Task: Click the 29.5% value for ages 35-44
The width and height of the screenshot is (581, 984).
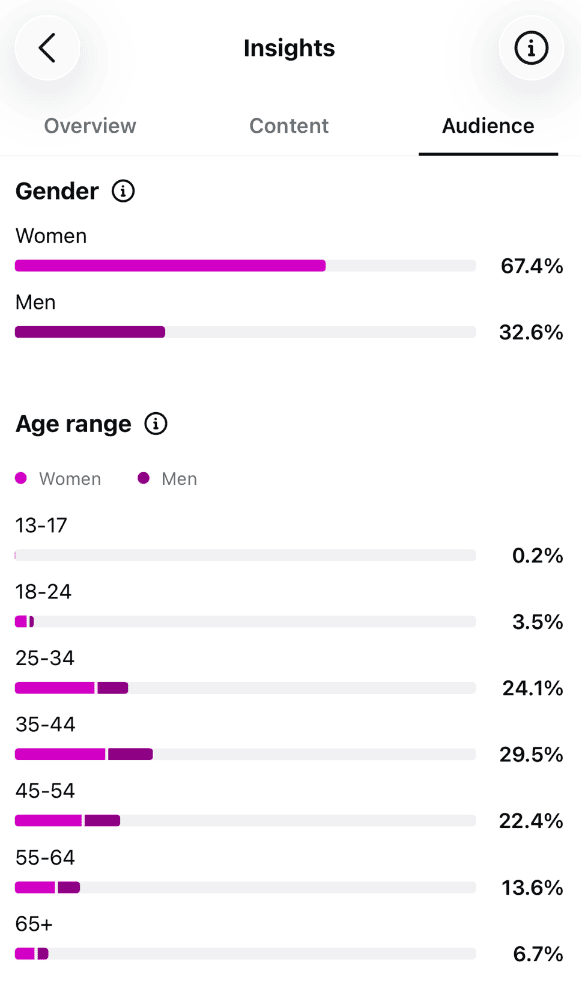Action: pyautogui.click(x=531, y=754)
